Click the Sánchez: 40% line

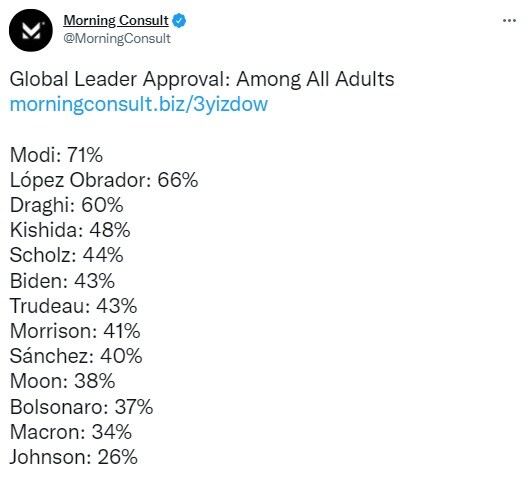click(x=76, y=356)
